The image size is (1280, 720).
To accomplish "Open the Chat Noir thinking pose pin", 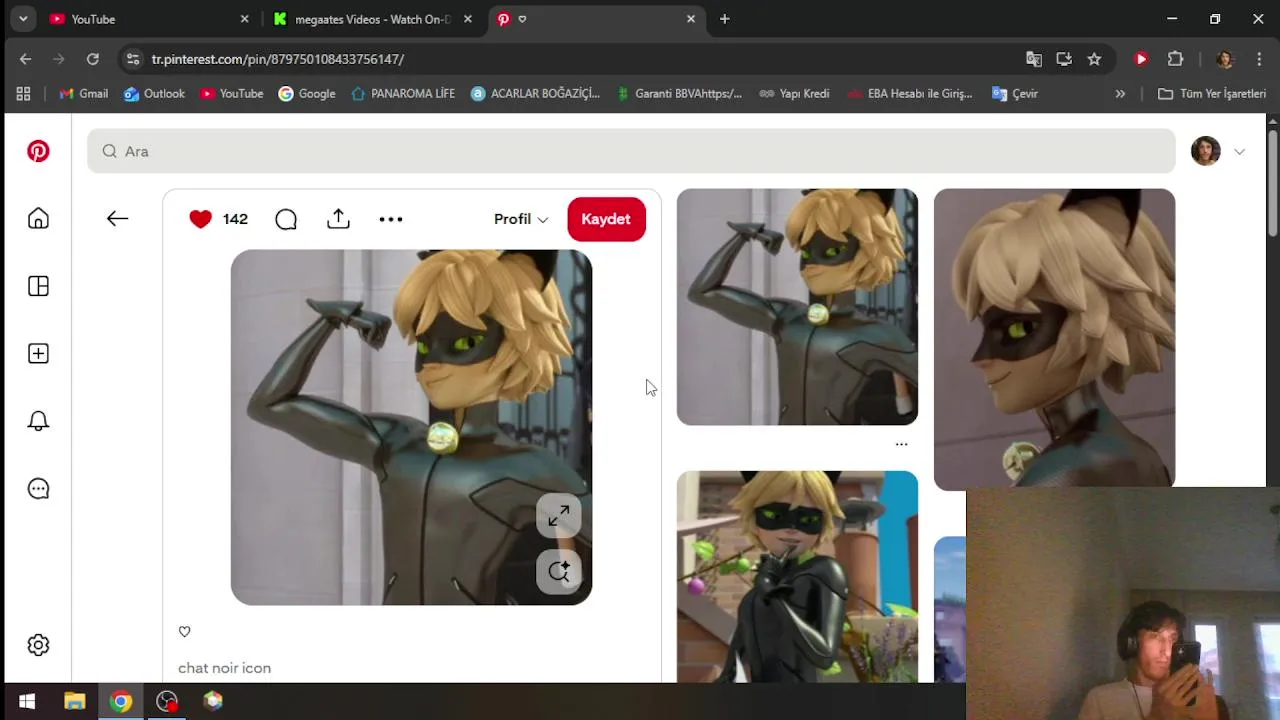I will tap(797, 577).
